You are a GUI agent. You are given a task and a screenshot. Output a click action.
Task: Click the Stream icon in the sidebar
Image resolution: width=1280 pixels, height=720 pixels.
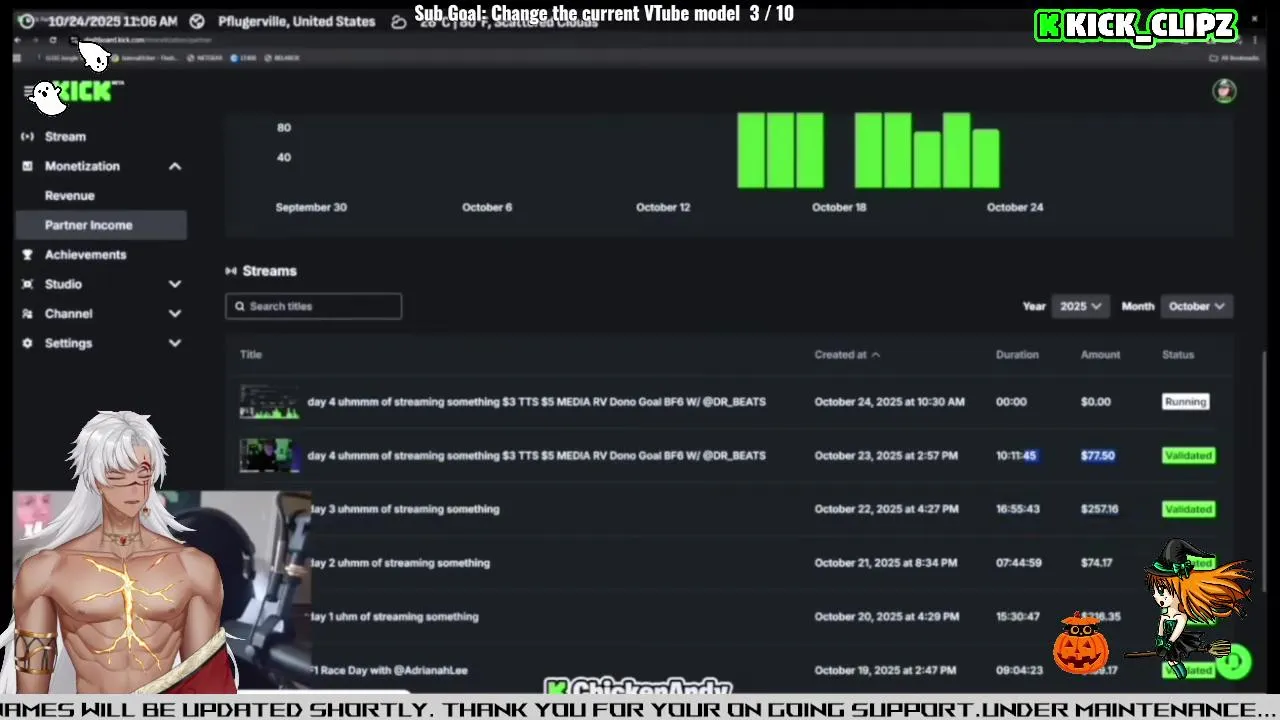pos(27,136)
